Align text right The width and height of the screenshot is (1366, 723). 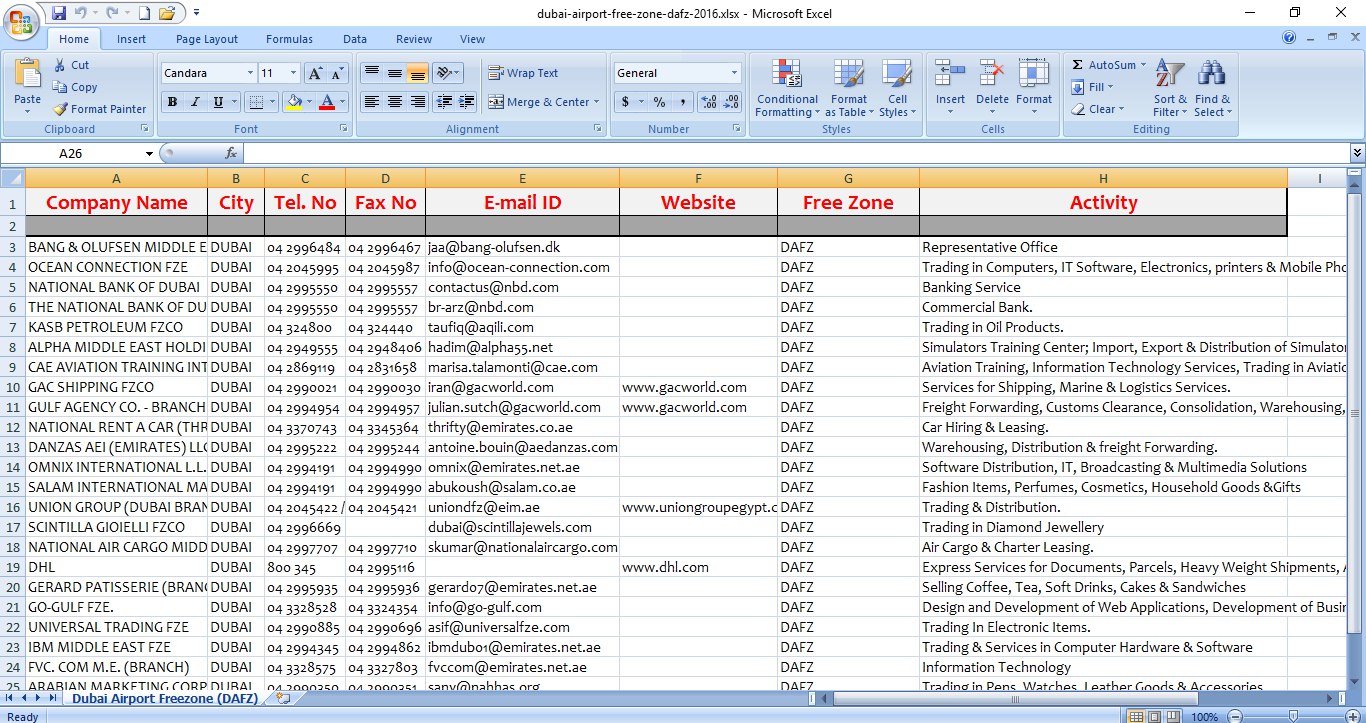pyautogui.click(x=417, y=102)
